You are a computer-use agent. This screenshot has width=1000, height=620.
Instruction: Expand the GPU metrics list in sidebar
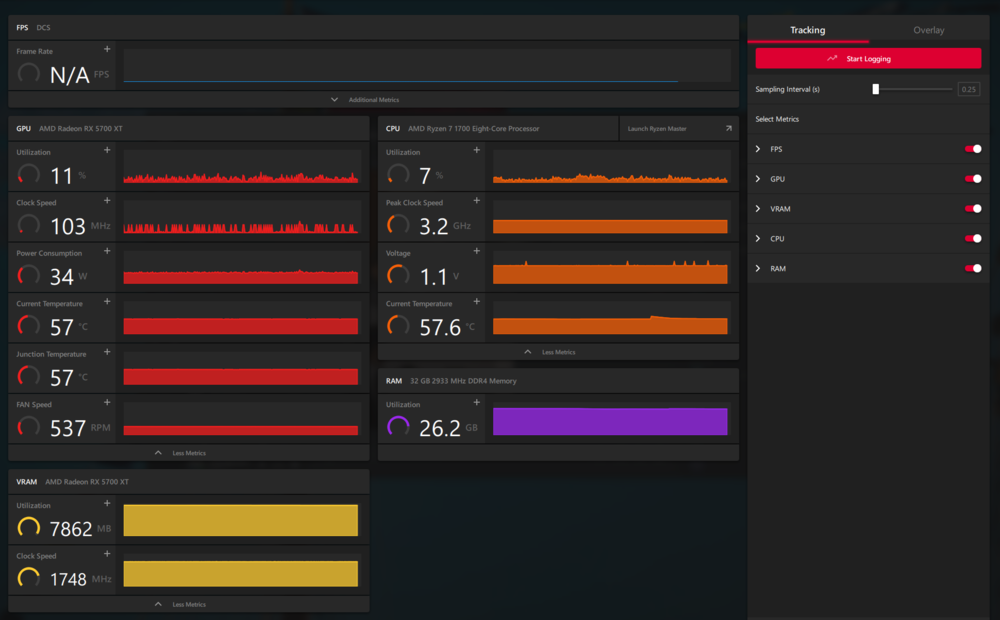pos(758,179)
